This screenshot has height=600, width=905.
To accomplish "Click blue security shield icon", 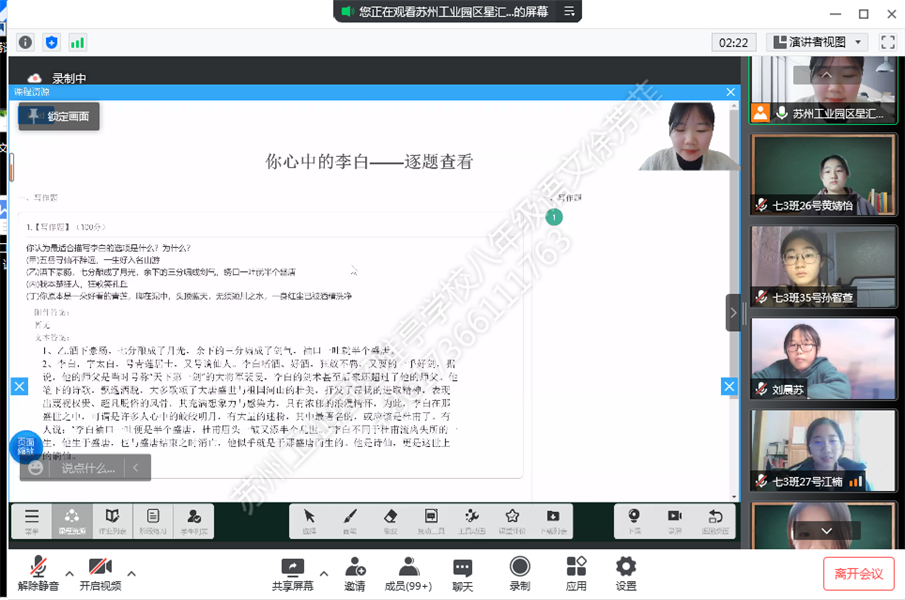I will coord(52,42).
